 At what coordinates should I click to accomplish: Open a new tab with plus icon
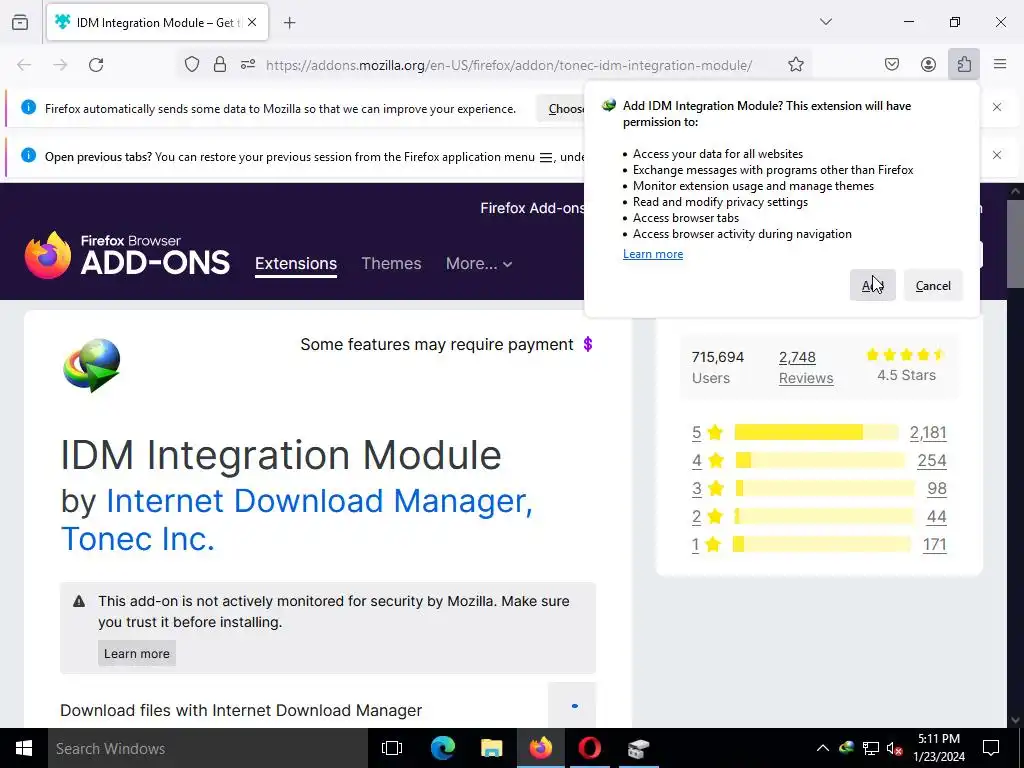[x=289, y=23]
